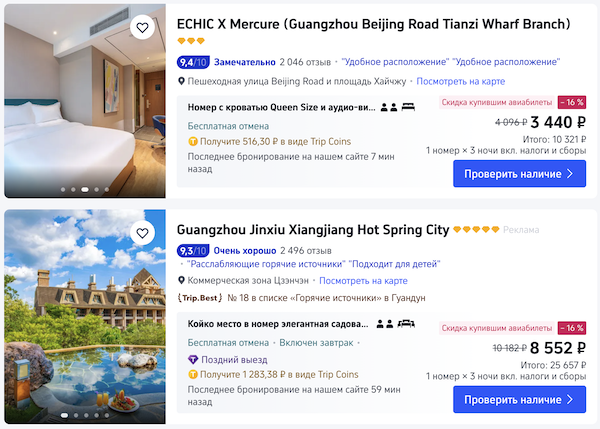This screenshot has width=600, height=429.
Task: Click the Trip Coins icon beside 516,30 ₽
Action: point(193,142)
